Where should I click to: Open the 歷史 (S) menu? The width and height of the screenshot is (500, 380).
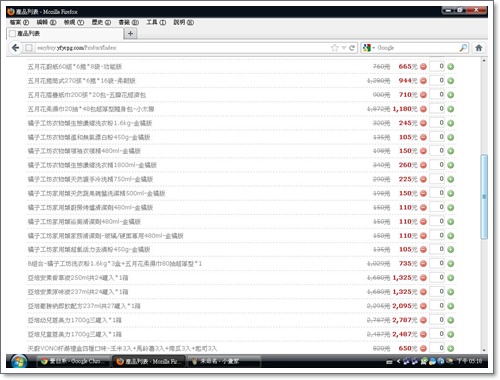pyautogui.click(x=101, y=22)
